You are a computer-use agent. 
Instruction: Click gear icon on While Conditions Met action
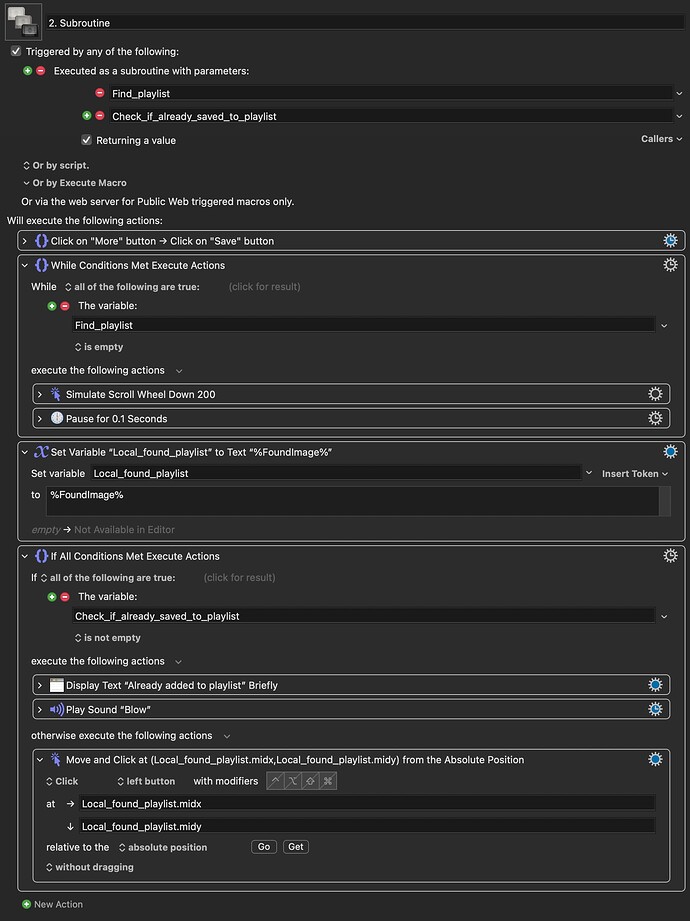point(671,265)
